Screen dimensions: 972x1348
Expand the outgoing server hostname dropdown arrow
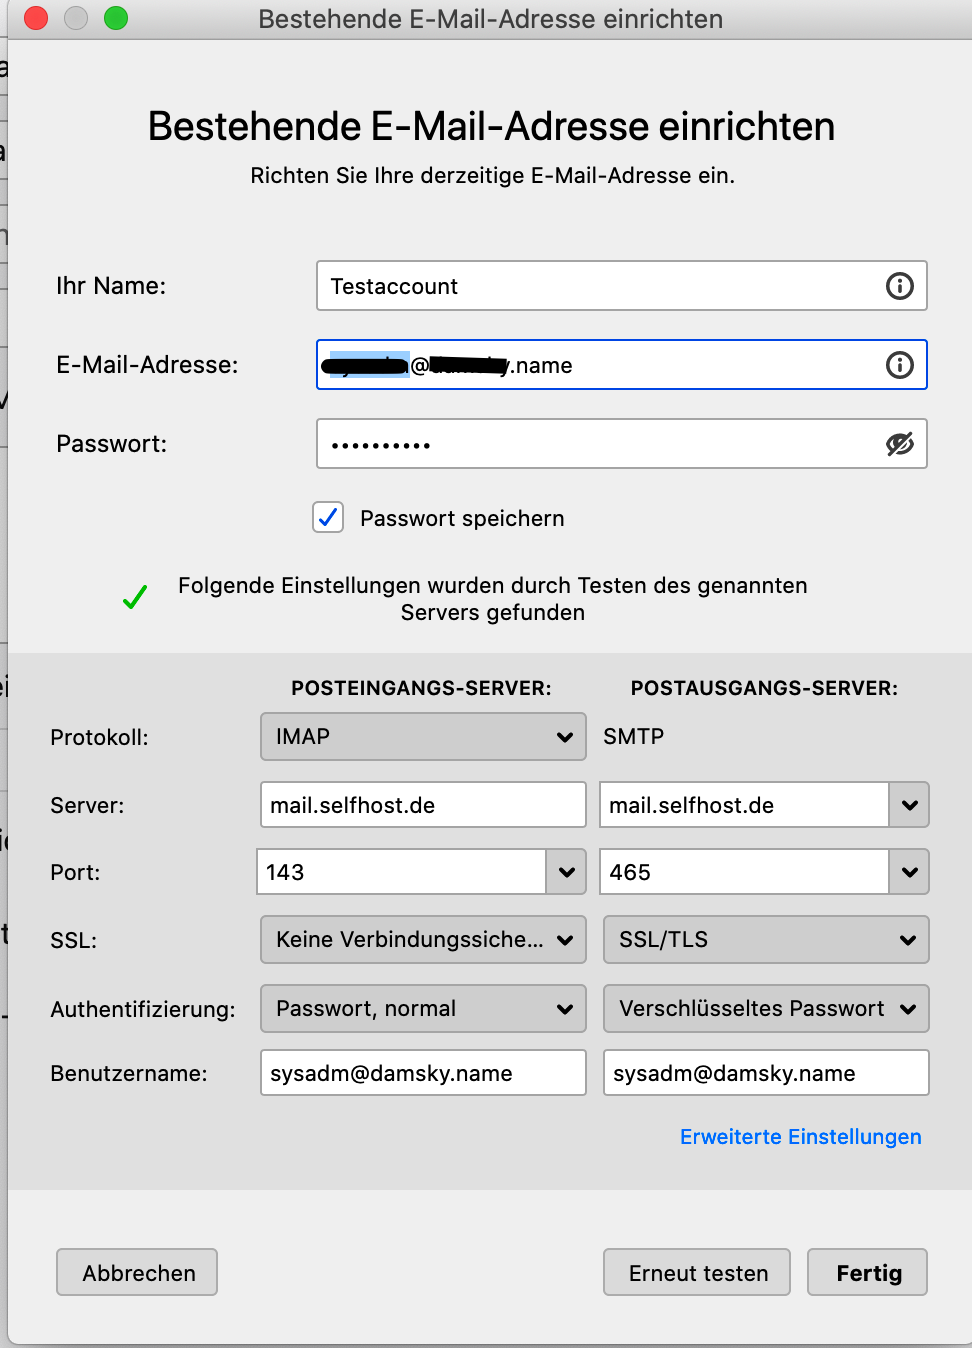point(909,805)
